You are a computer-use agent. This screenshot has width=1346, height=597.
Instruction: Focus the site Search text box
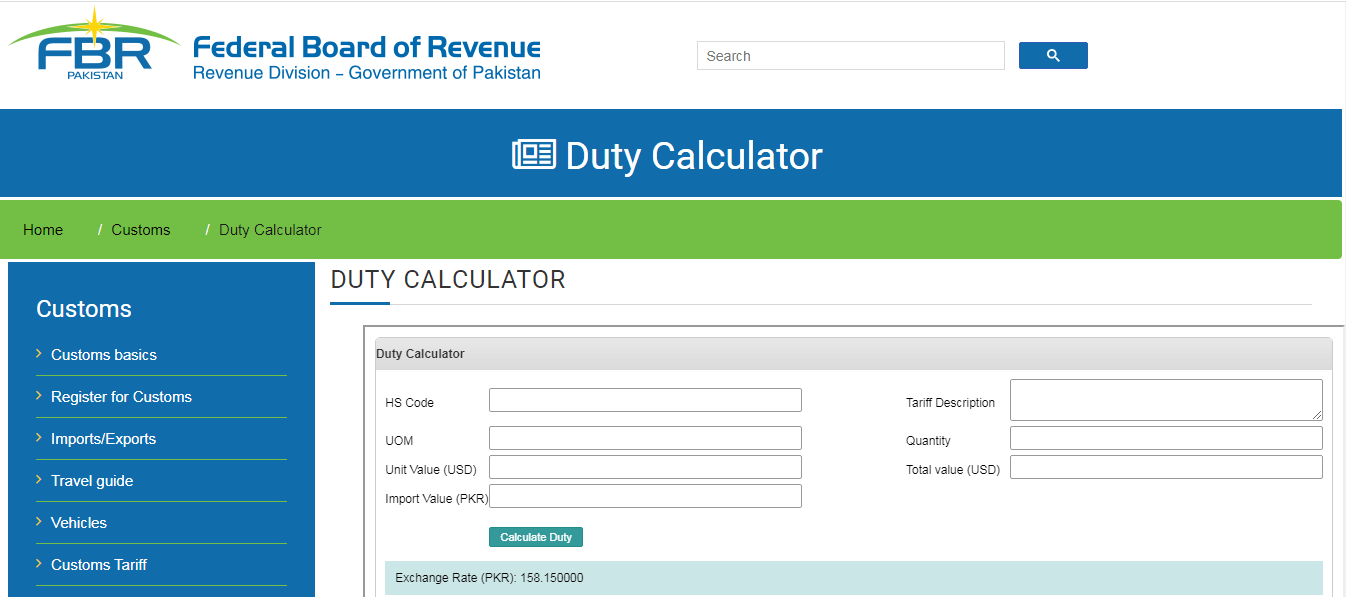pyautogui.click(x=850, y=56)
